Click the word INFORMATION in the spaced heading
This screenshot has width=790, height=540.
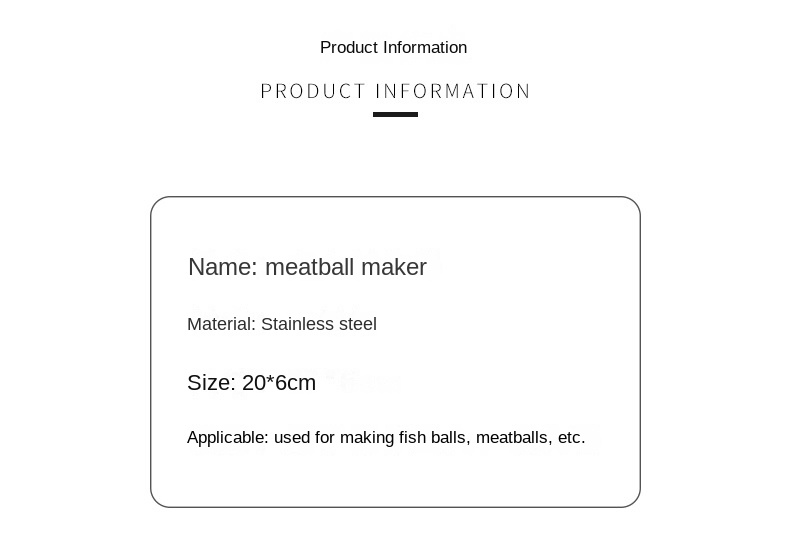click(453, 92)
